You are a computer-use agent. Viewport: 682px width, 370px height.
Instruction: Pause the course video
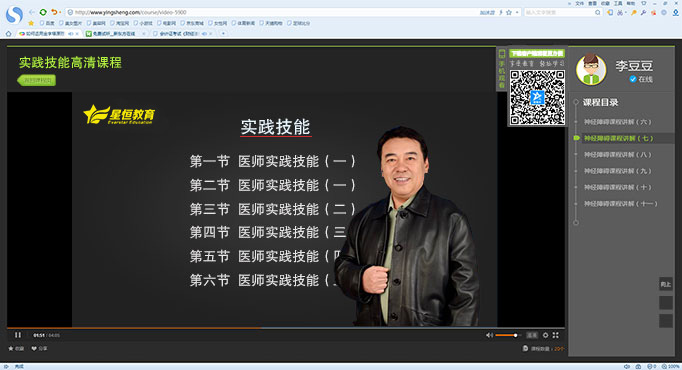(x=18, y=335)
